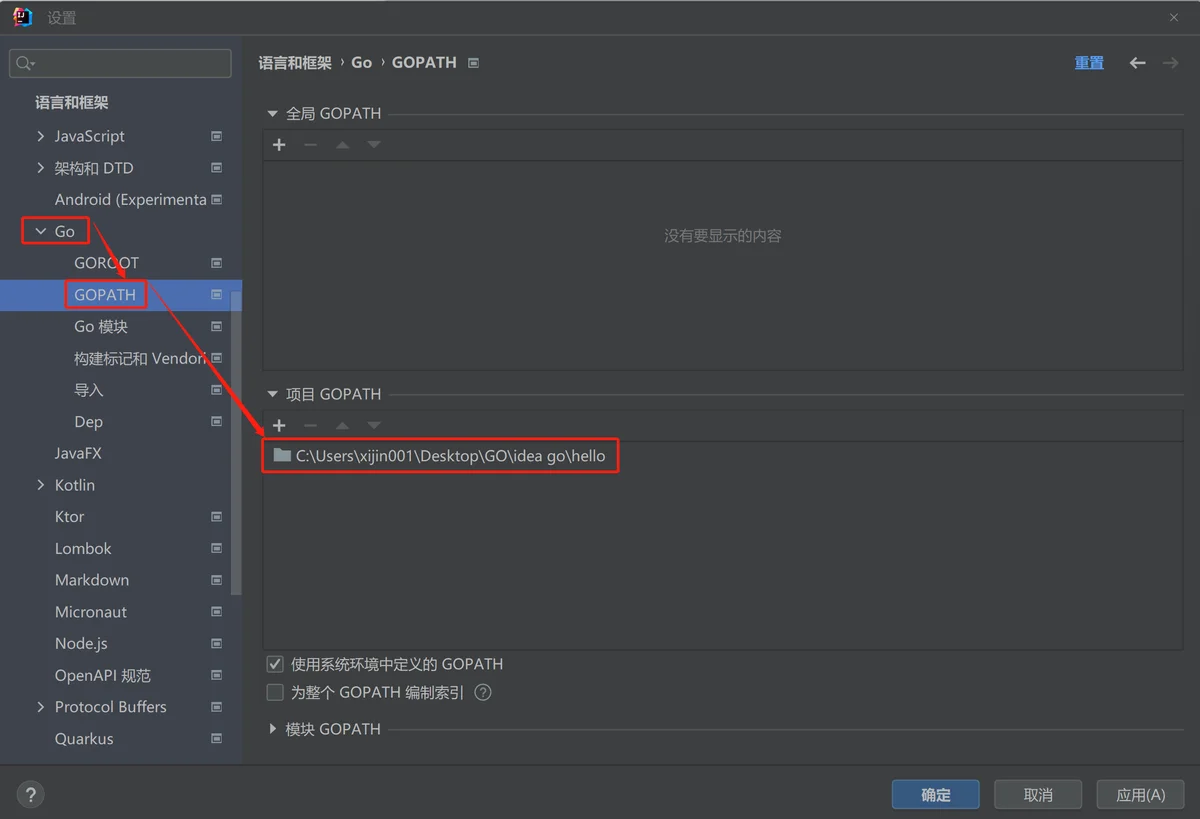Uncheck 使用系统环境中定义的 GOPATH
The height and width of the screenshot is (819, 1200).
coord(275,664)
